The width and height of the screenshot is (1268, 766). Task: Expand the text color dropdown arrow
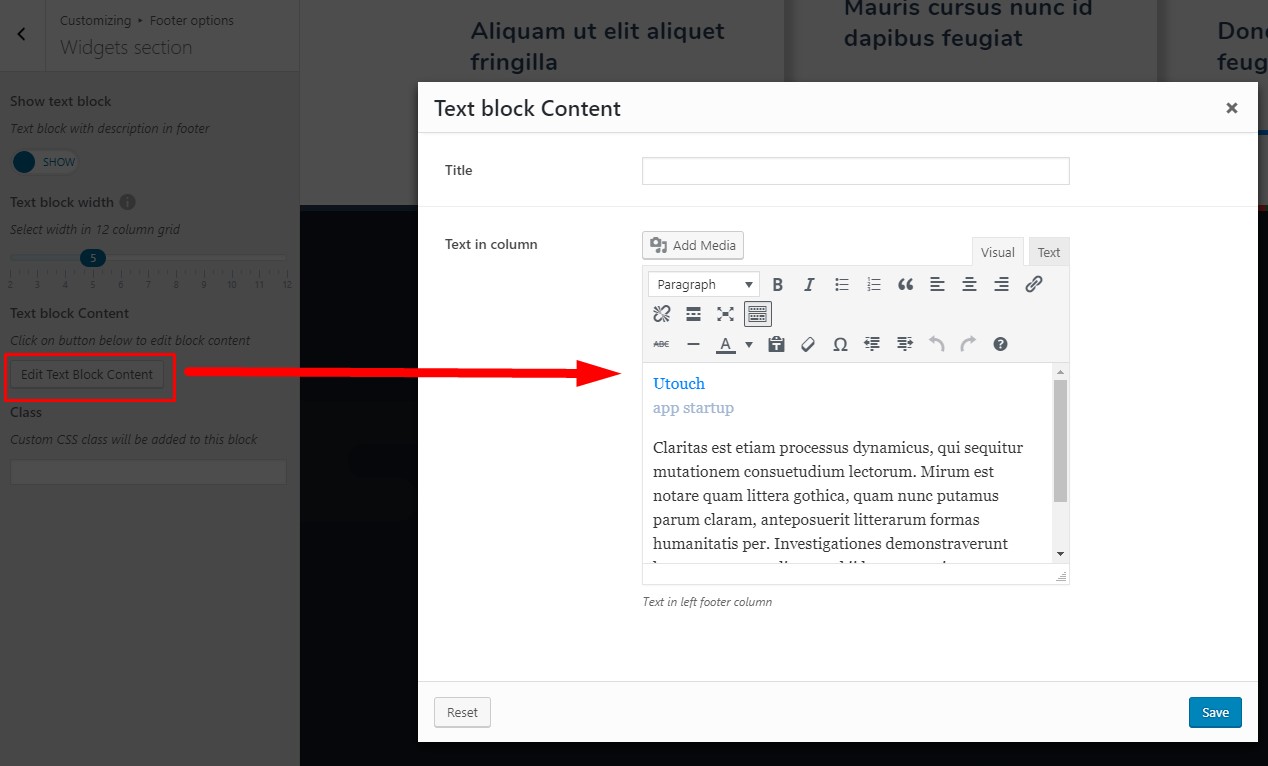point(748,344)
